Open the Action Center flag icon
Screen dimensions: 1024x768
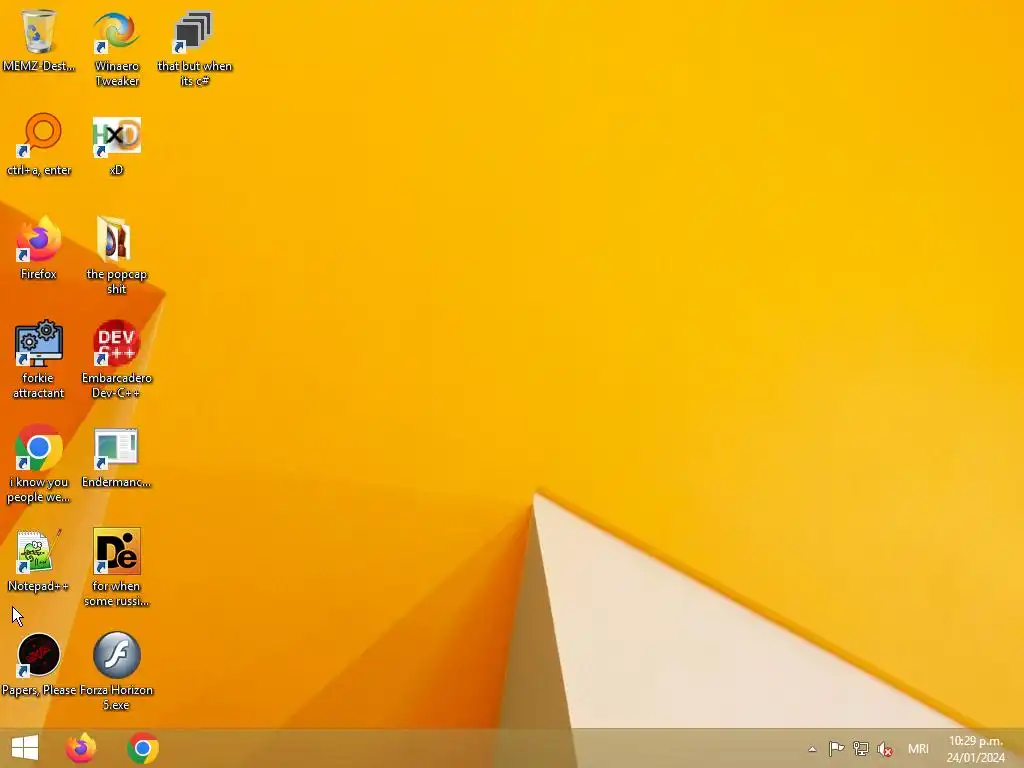coord(836,749)
